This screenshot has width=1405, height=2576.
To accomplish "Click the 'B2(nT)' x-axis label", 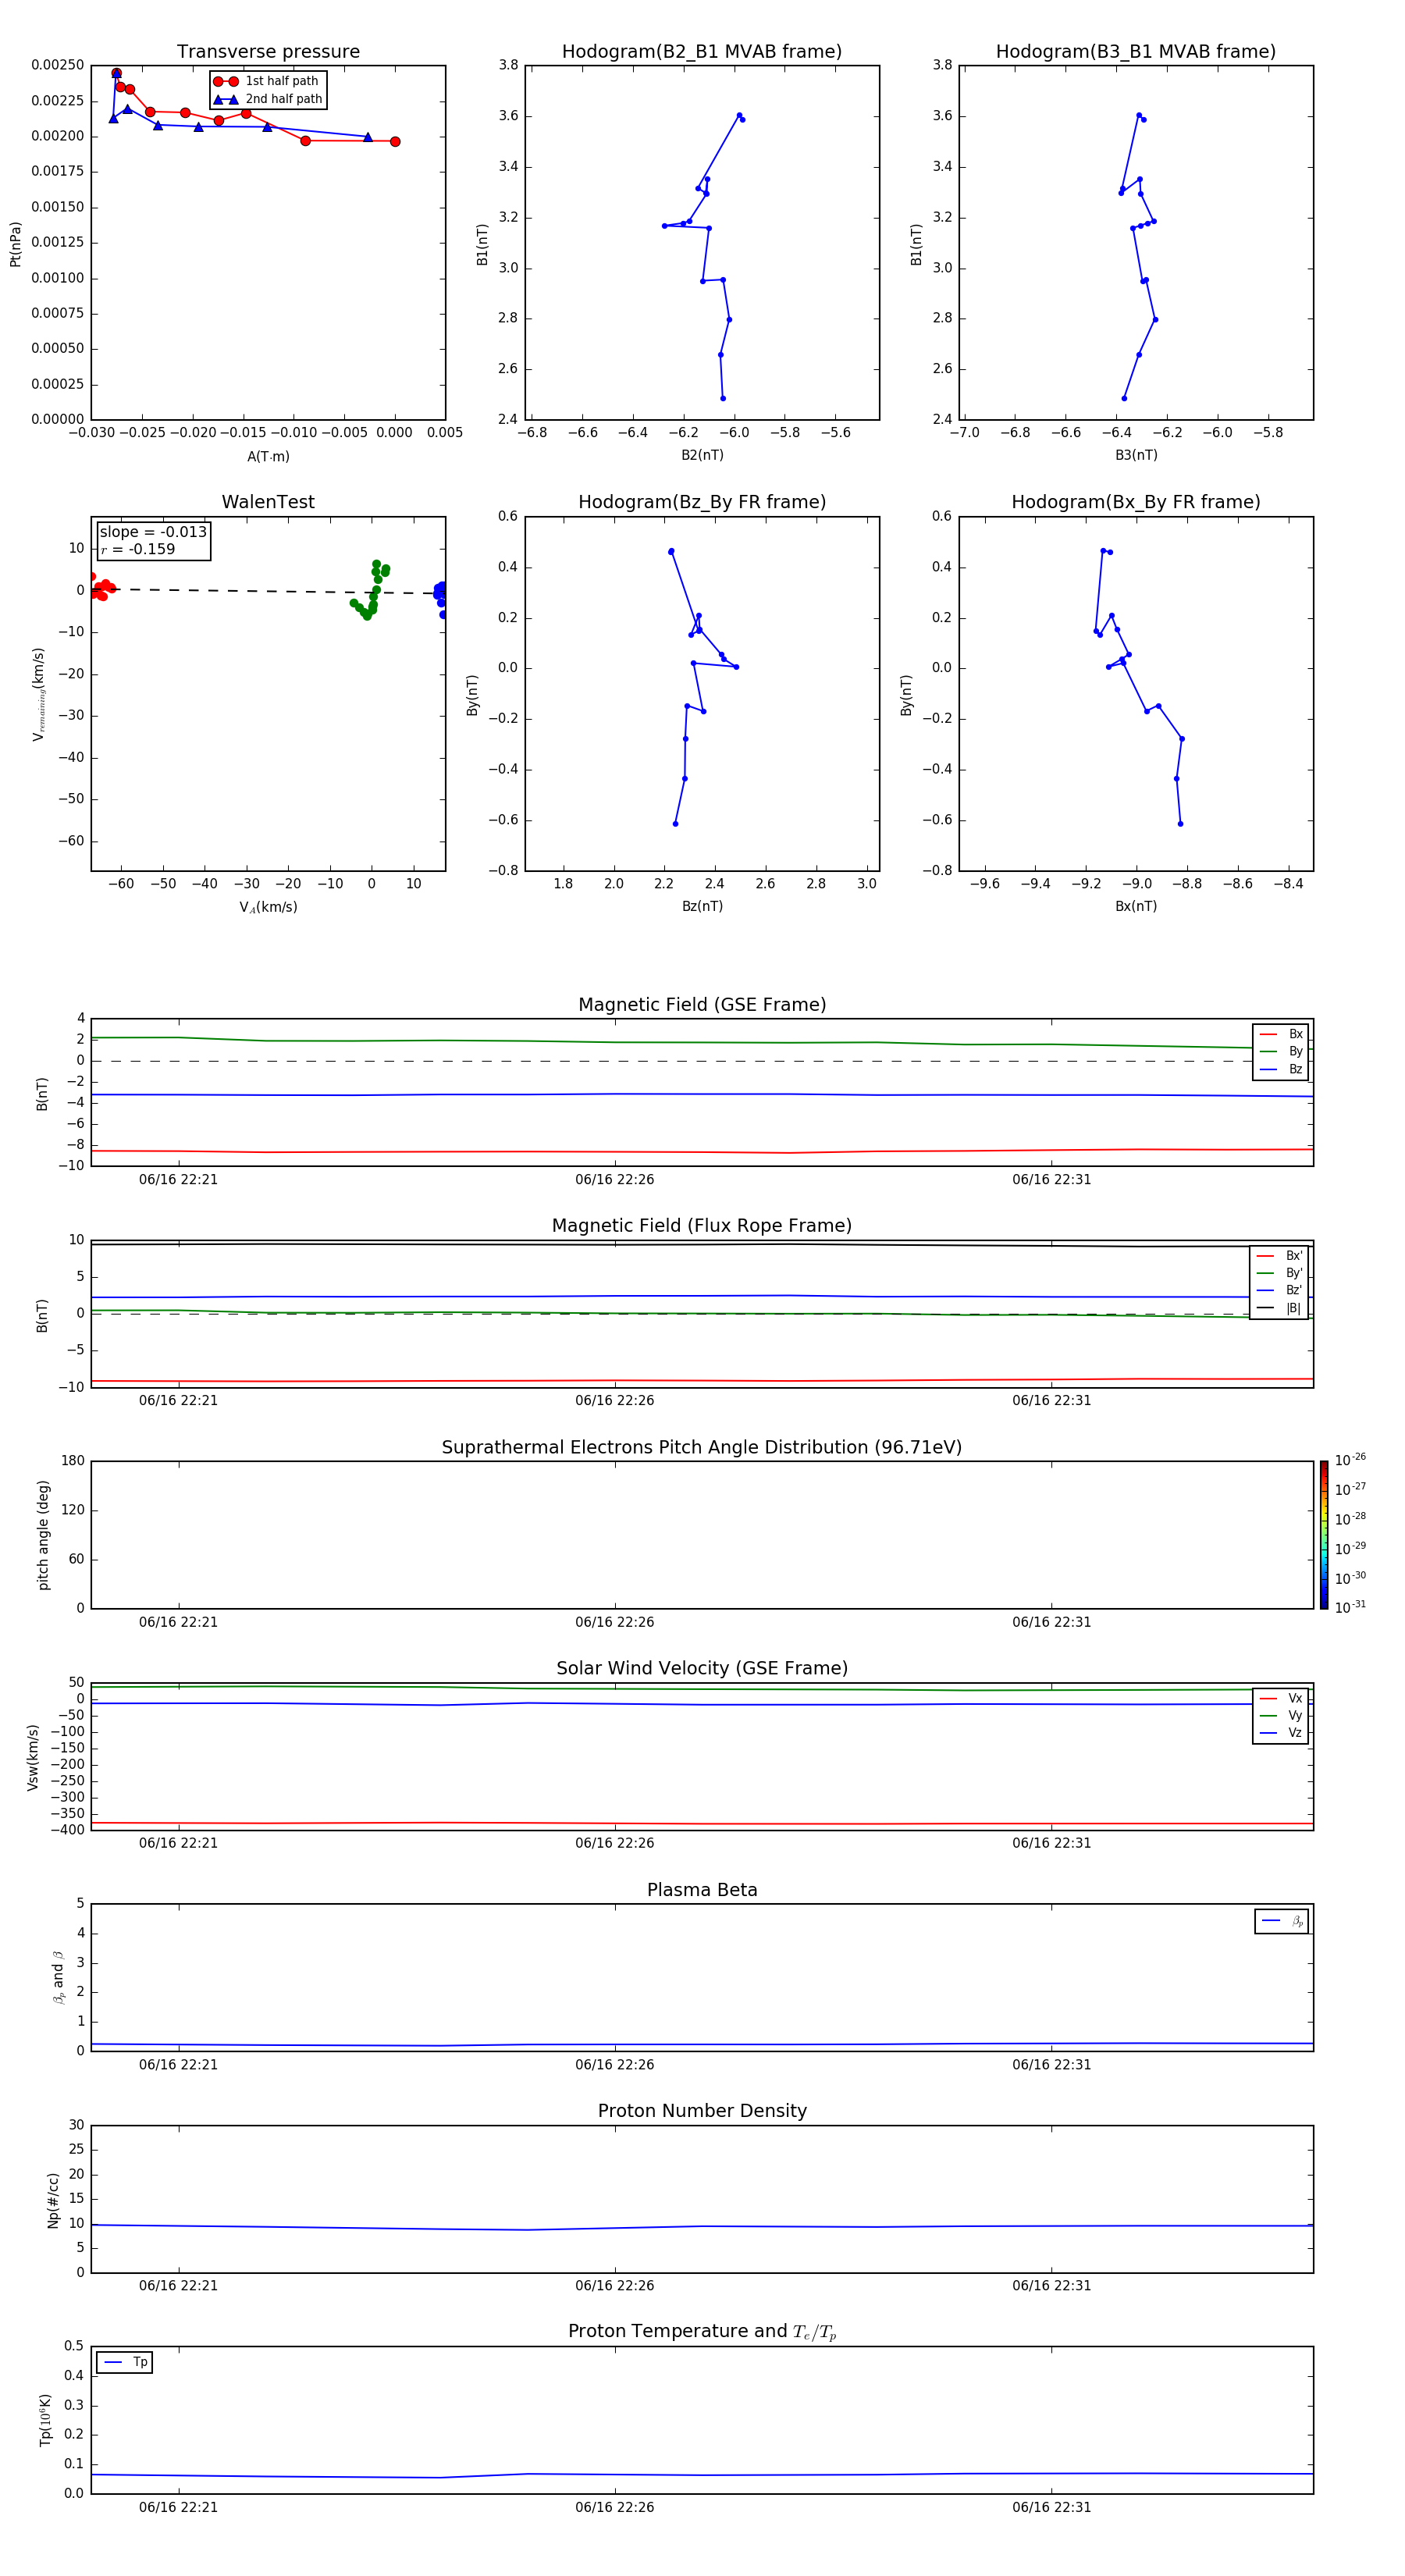I will click(702, 455).
